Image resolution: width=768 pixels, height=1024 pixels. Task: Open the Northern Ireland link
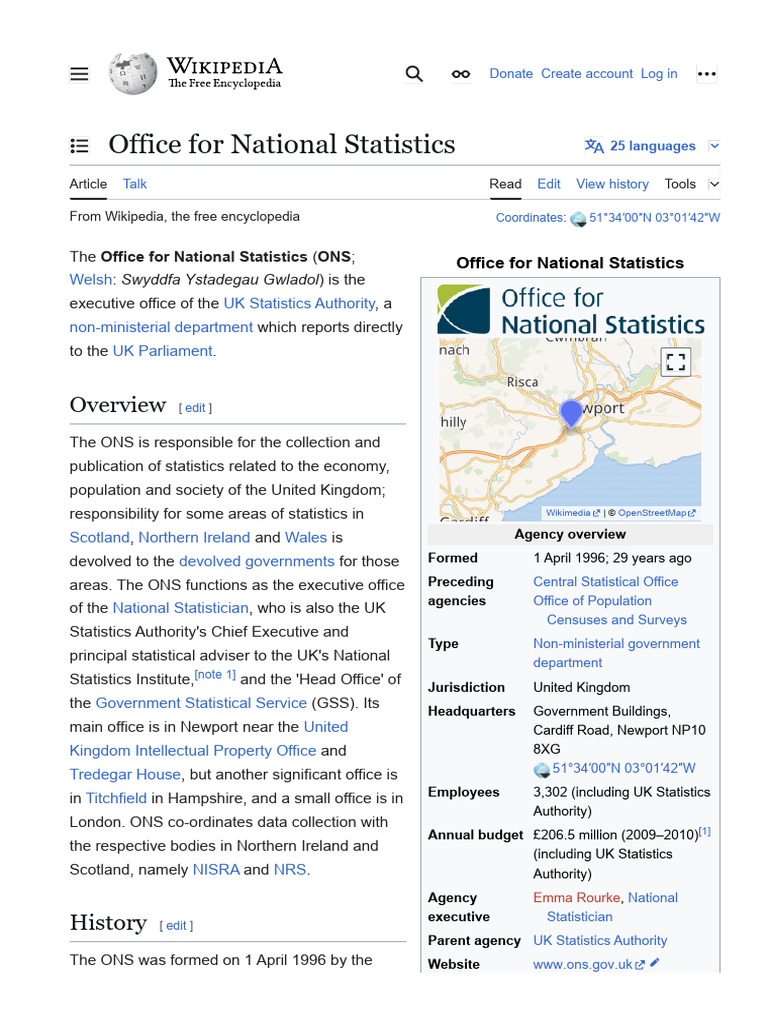[x=194, y=537]
